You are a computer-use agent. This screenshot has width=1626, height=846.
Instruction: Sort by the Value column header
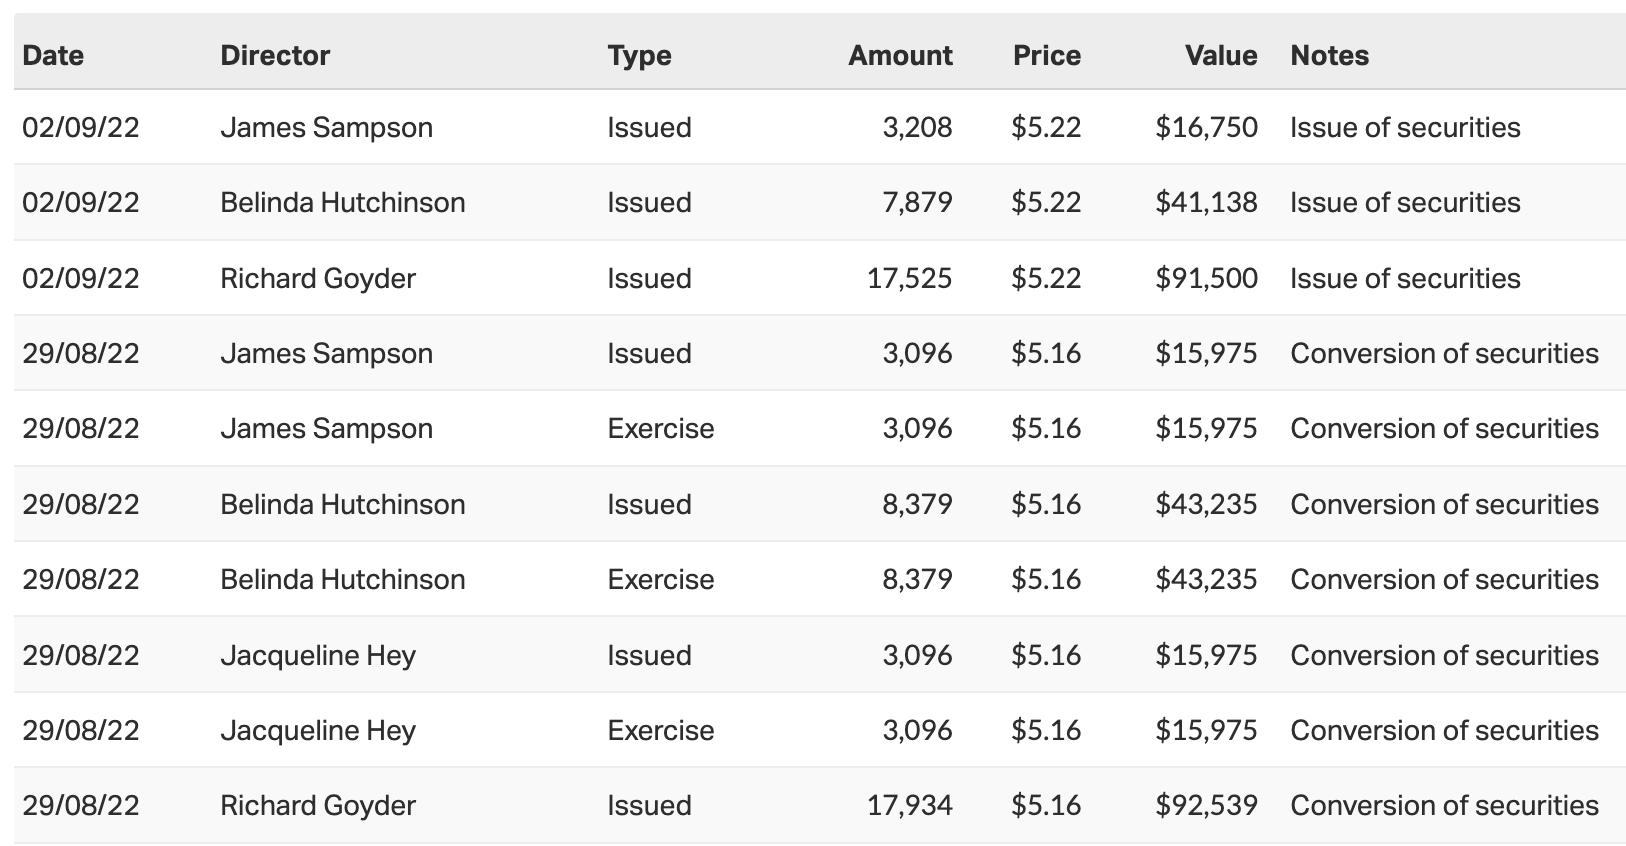1220,55
